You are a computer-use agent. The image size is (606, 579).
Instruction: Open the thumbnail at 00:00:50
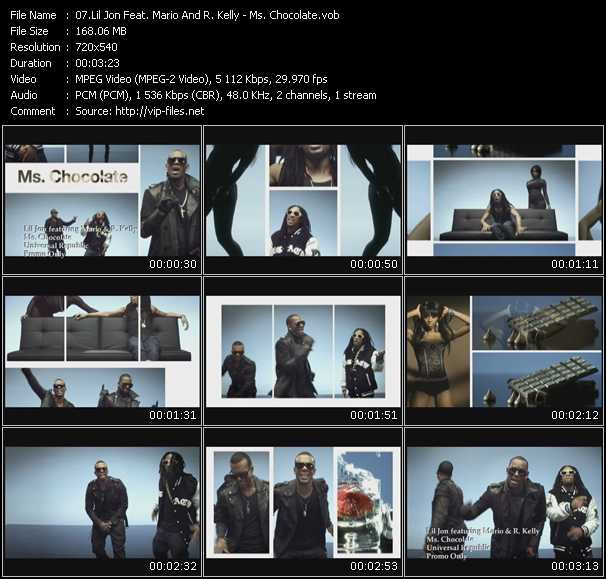[x=303, y=200]
